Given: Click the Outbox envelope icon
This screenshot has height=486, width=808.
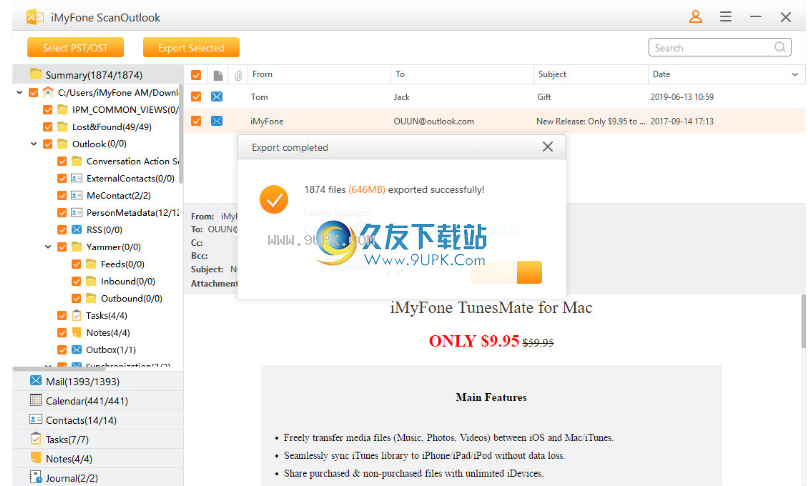Looking at the screenshot, I should tap(77, 349).
